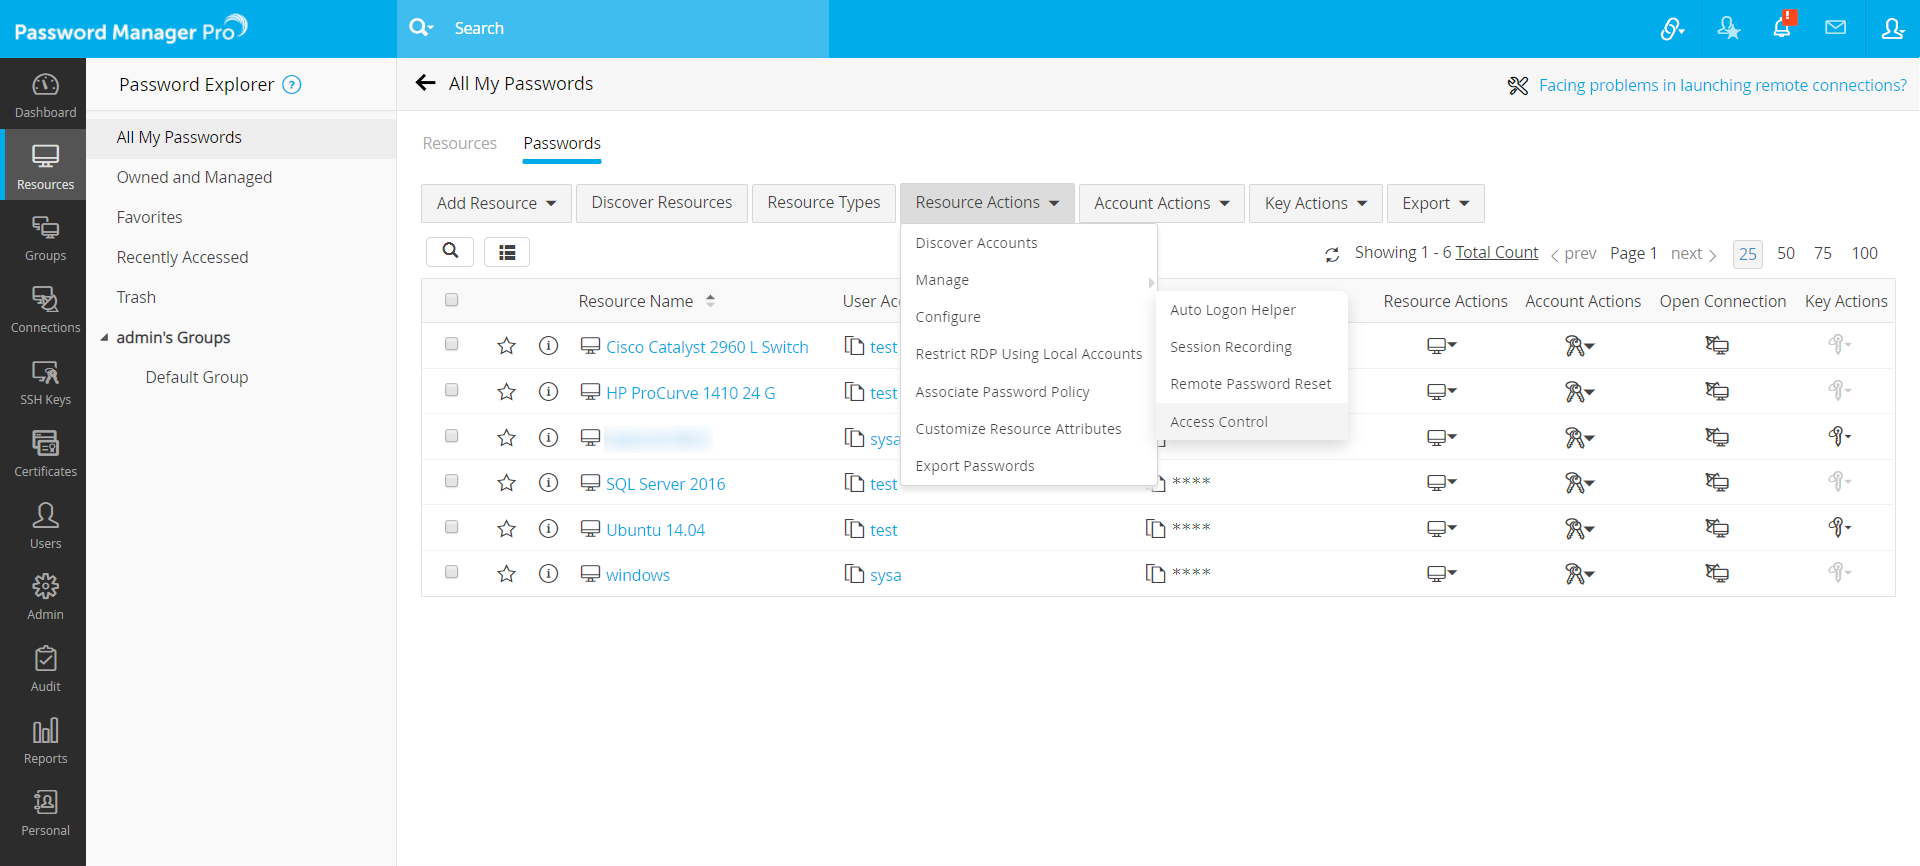The height and width of the screenshot is (866, 1920).
Task: Select all rows with header checkbox
Action: (452, 300)
